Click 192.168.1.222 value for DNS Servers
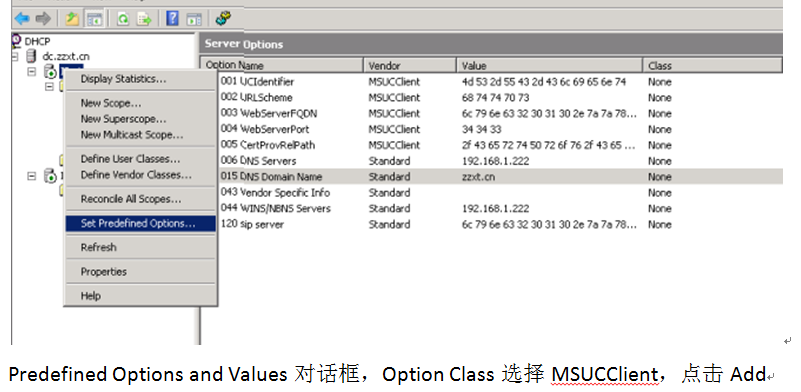The image size is (801, 392). (496, 161)
